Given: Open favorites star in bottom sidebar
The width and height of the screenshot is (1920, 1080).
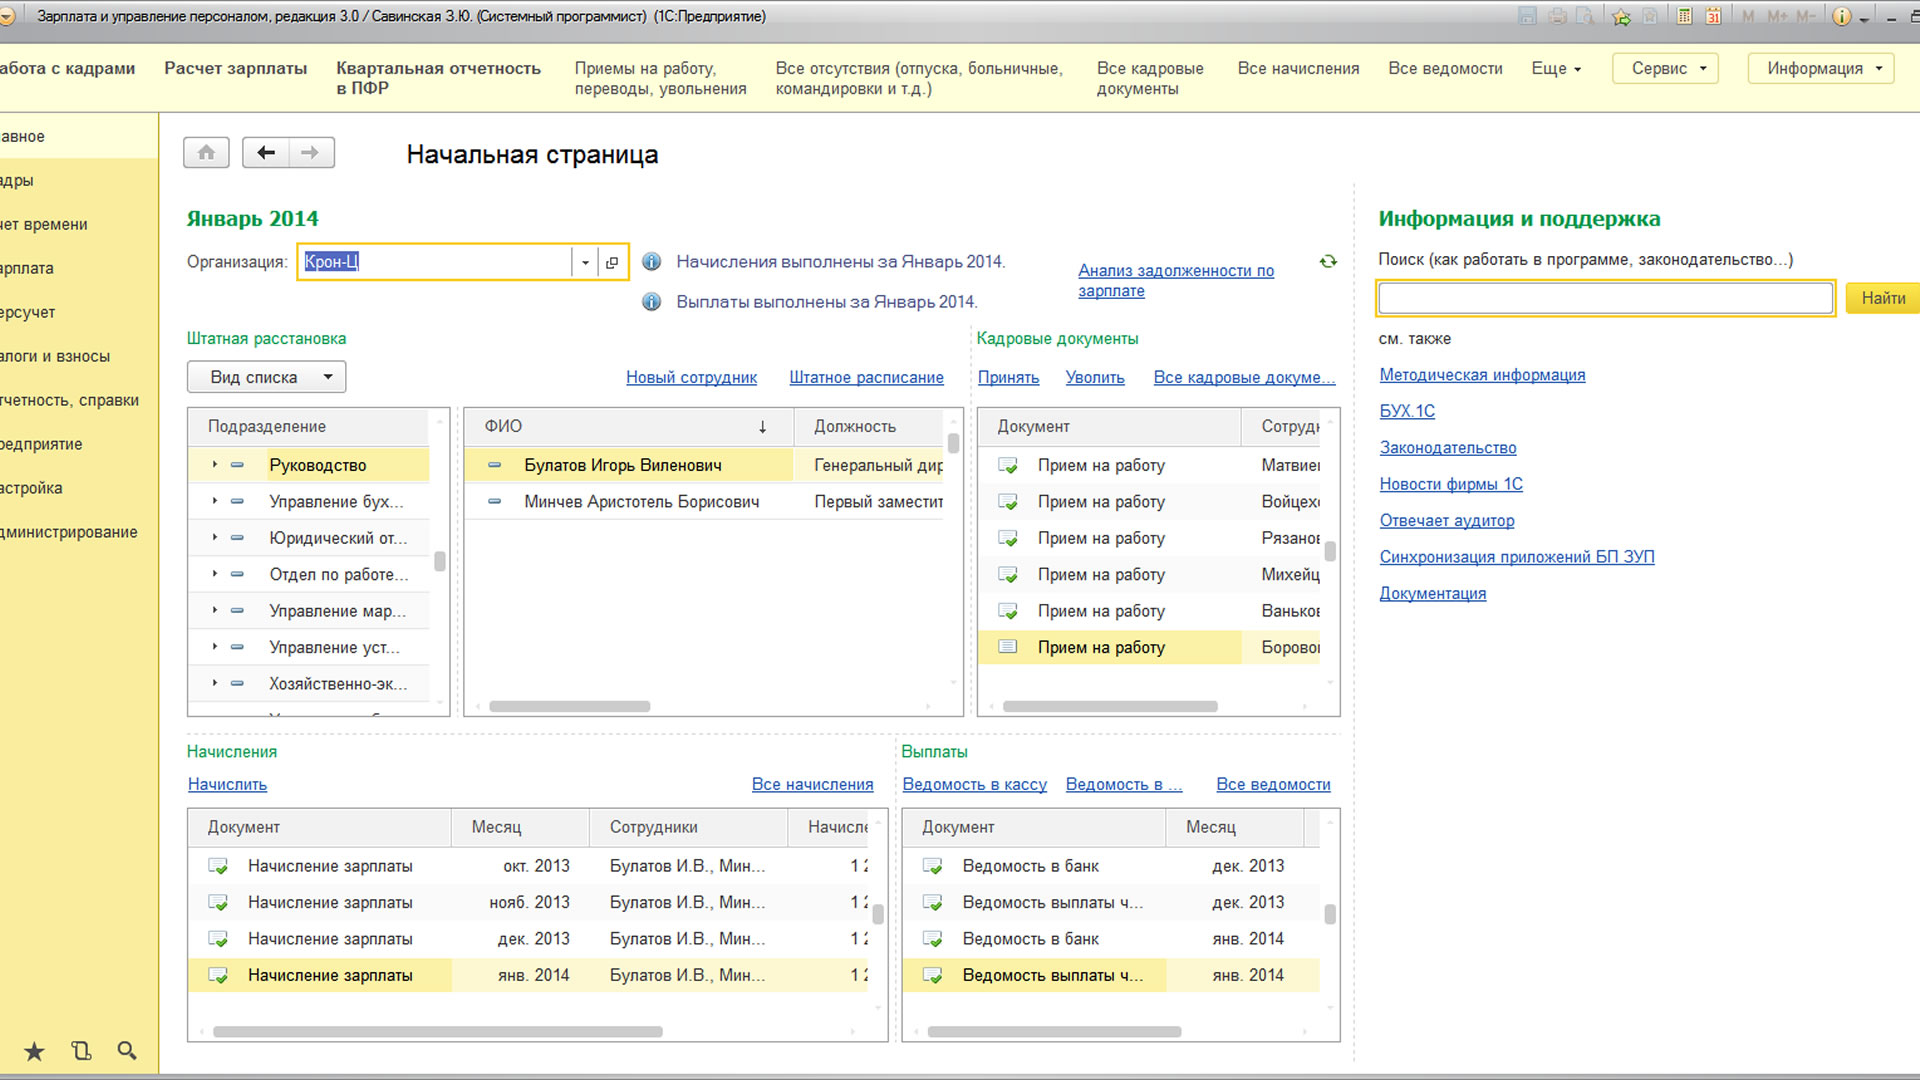Looking at the screenshot, I should pyautogui.click(x=34, y=1051).
